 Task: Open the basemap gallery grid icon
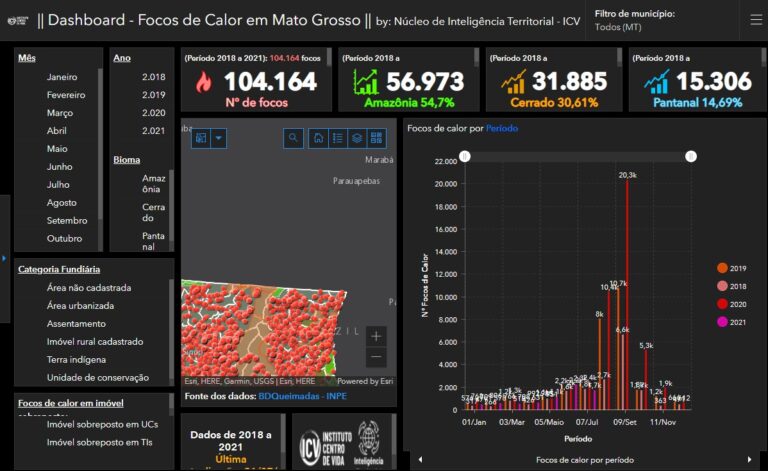coord(377,138)
